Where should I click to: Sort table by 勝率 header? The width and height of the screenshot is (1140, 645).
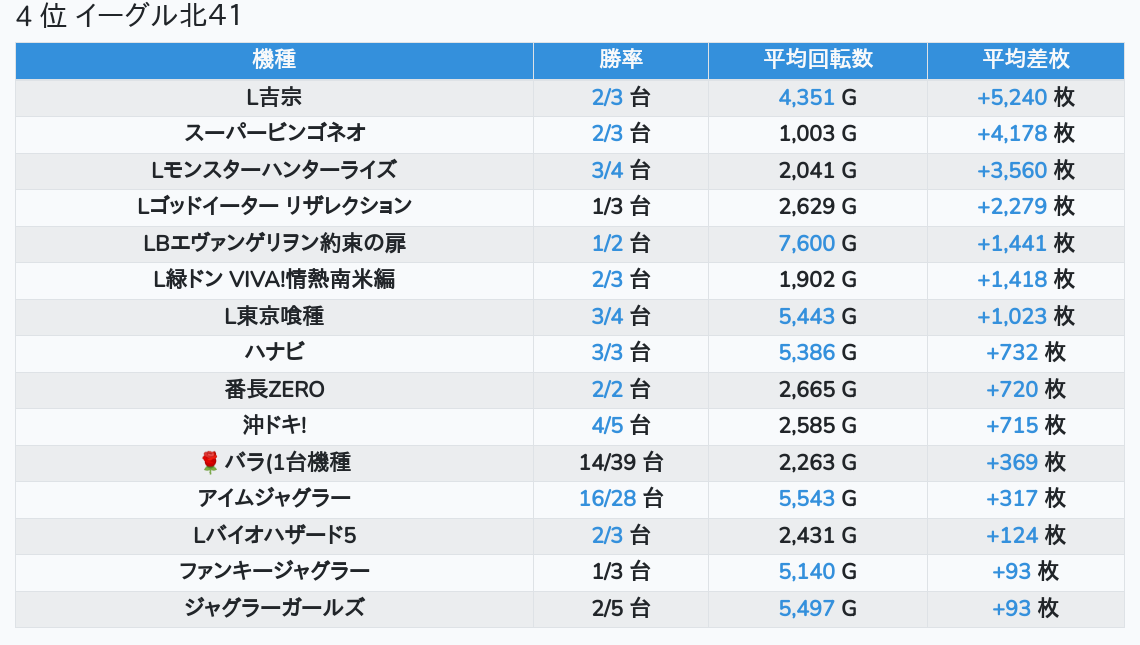click(620, 59)
